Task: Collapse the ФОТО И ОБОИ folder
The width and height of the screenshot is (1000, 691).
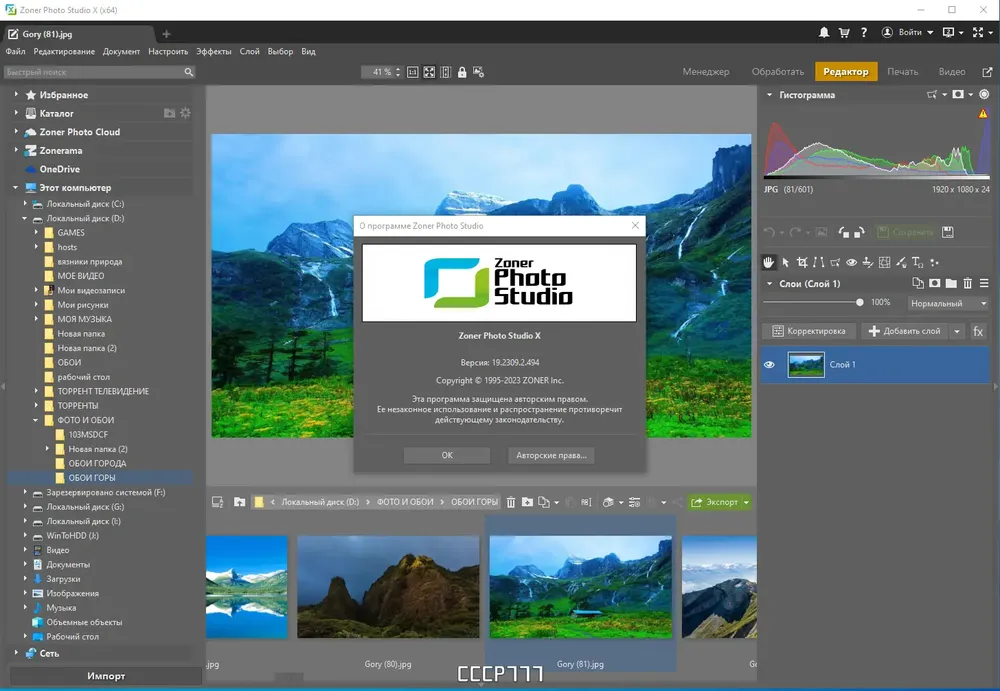Action: click(36, 420)
